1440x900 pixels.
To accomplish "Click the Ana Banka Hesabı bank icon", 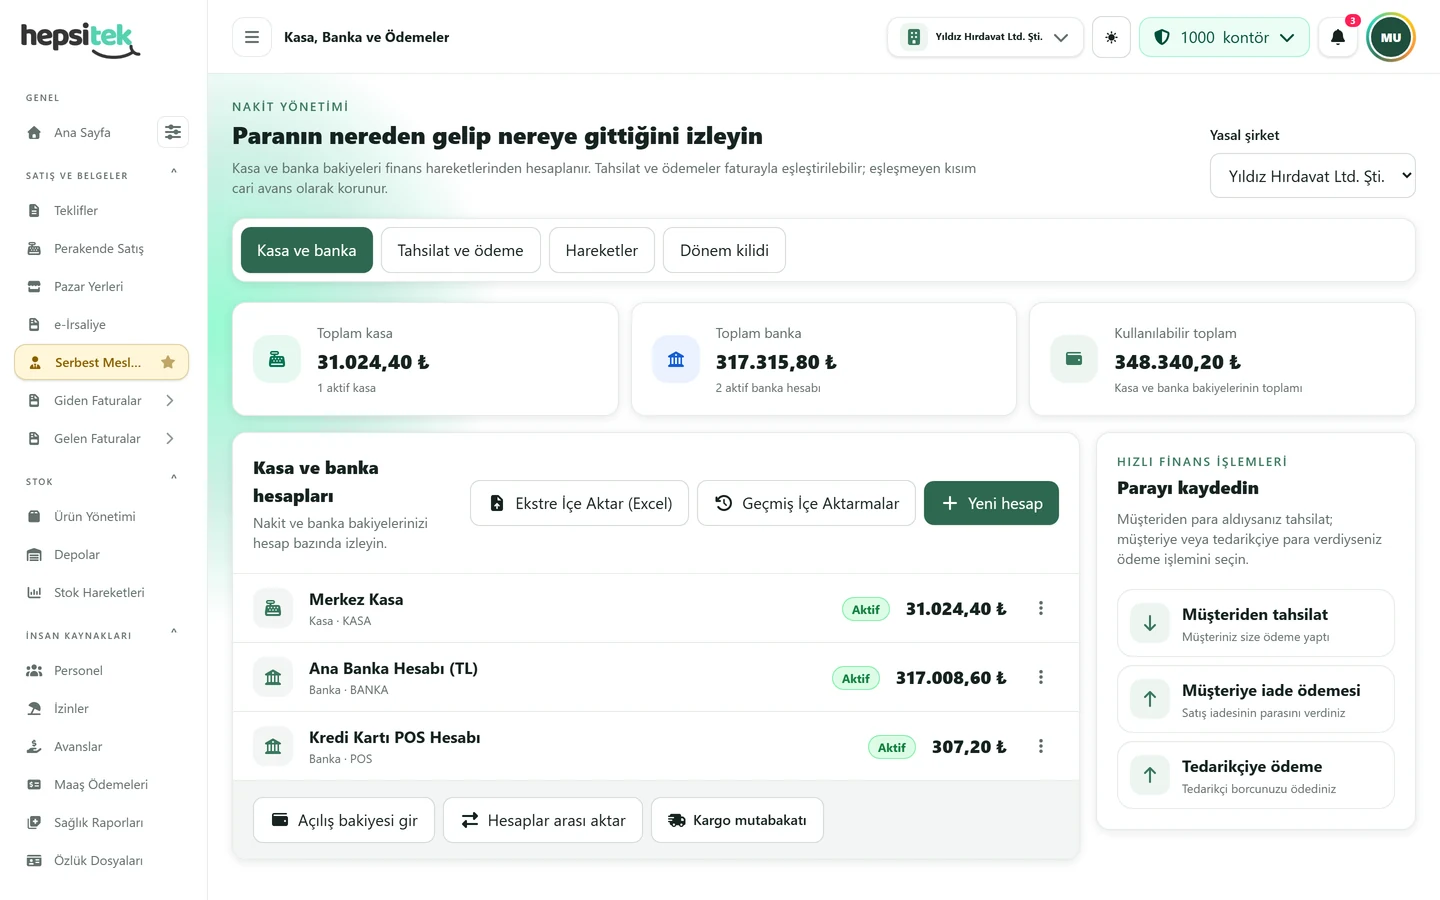I will (x=273, y=677).
